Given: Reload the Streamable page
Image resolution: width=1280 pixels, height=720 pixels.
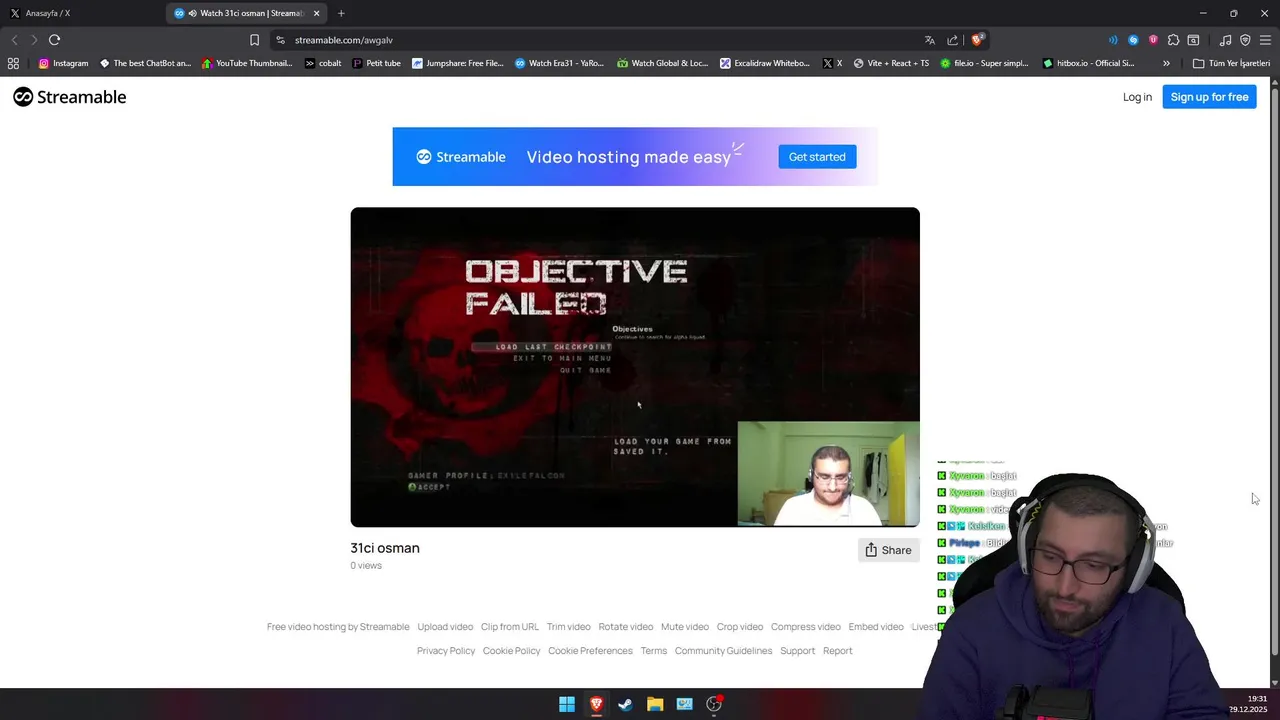Looking at the screenshot, I should pyautogui.click(x=54, y=40).
